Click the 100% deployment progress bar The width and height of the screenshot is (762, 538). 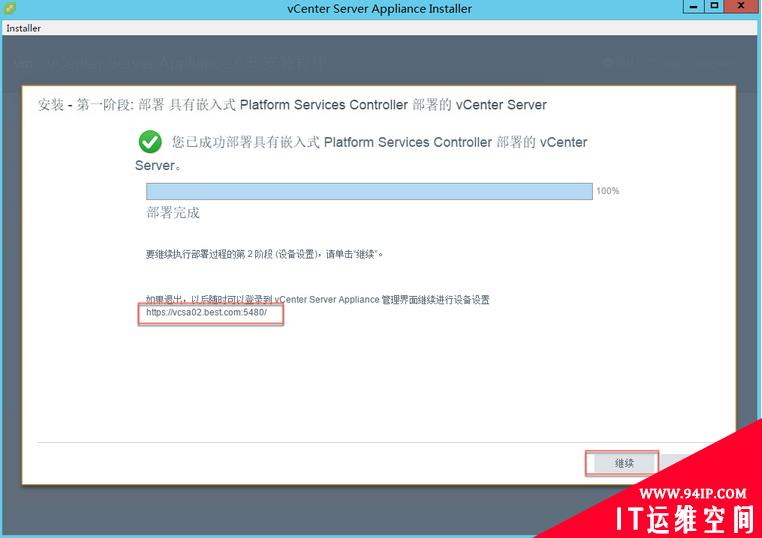coord(369,191)
